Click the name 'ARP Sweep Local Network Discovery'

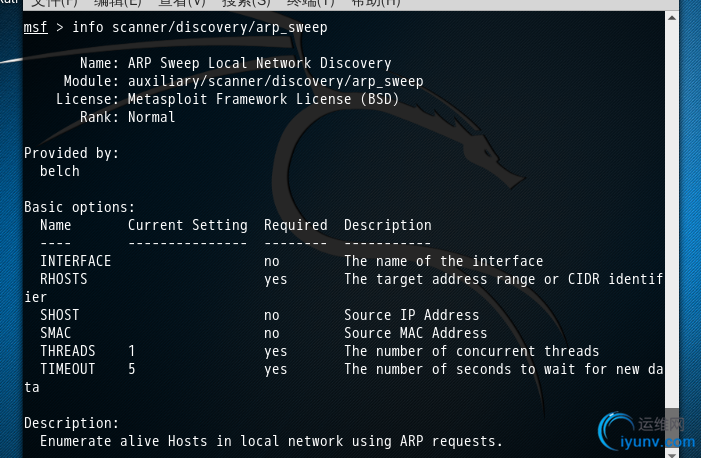click(x=259, y=64)
